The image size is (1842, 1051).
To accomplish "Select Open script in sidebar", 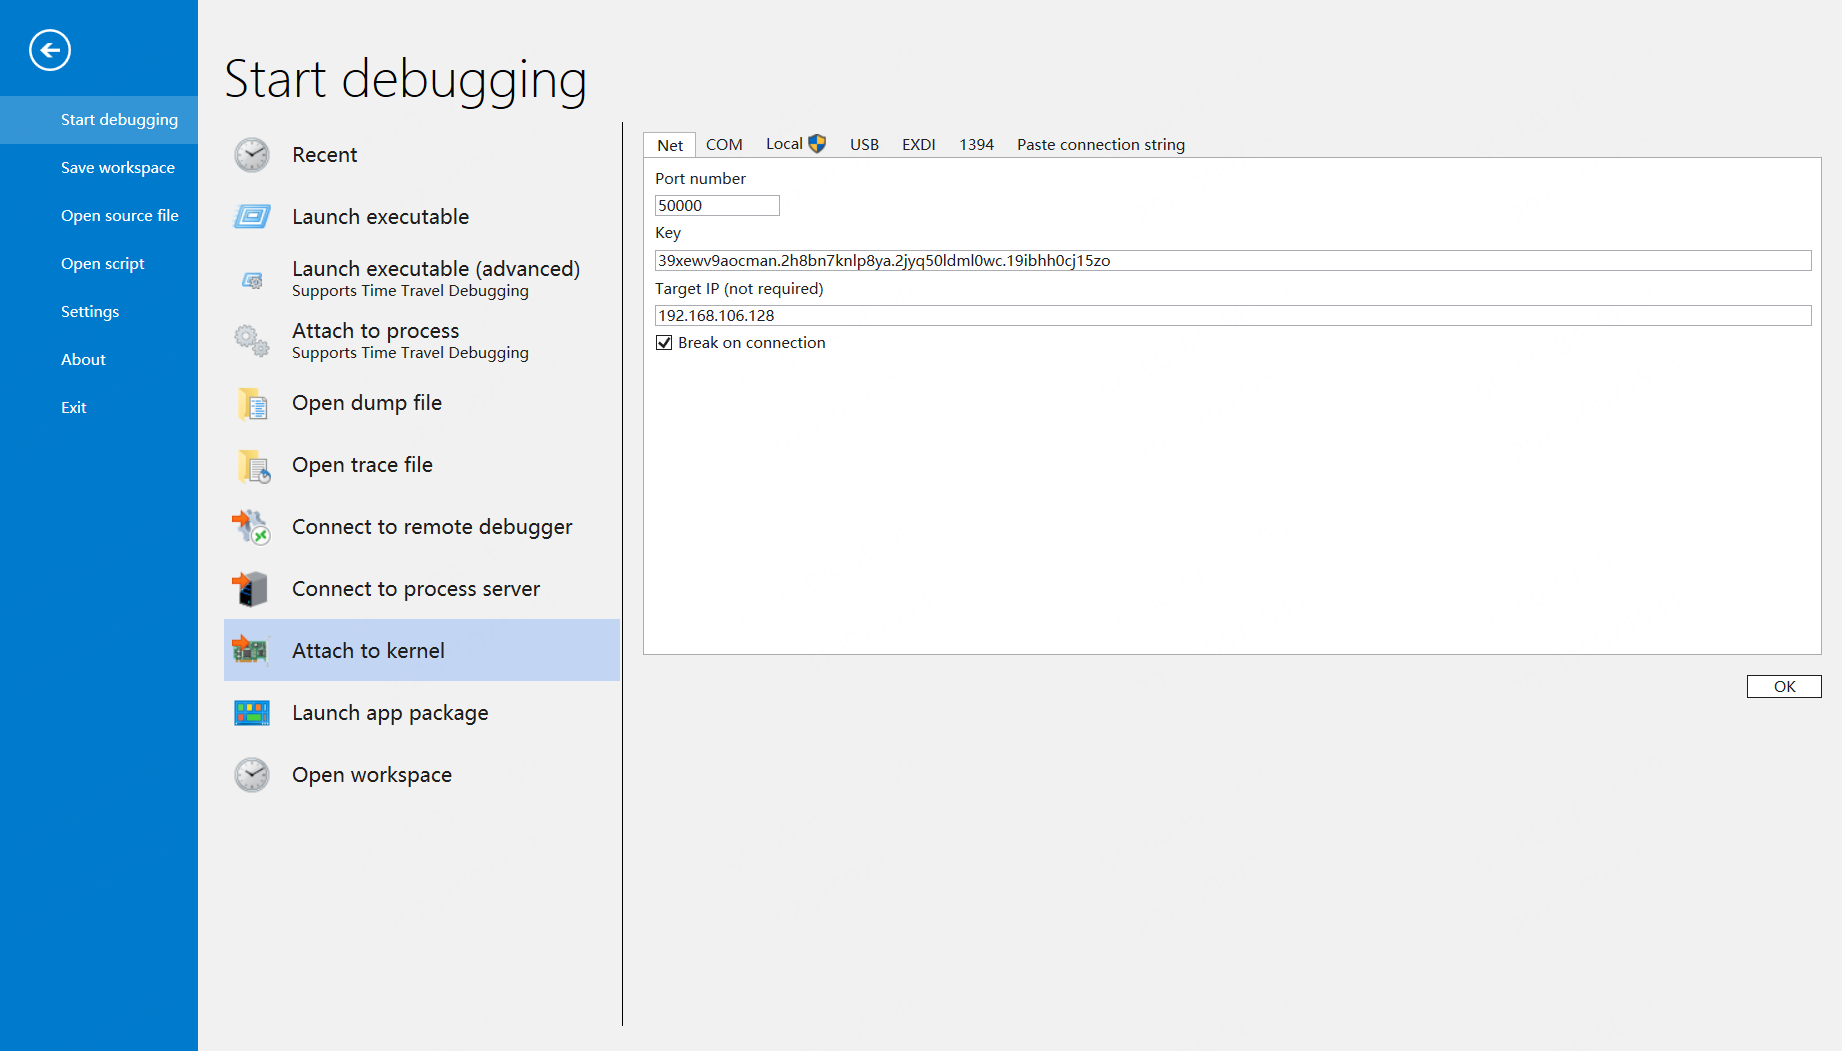I will pos(99,264).
